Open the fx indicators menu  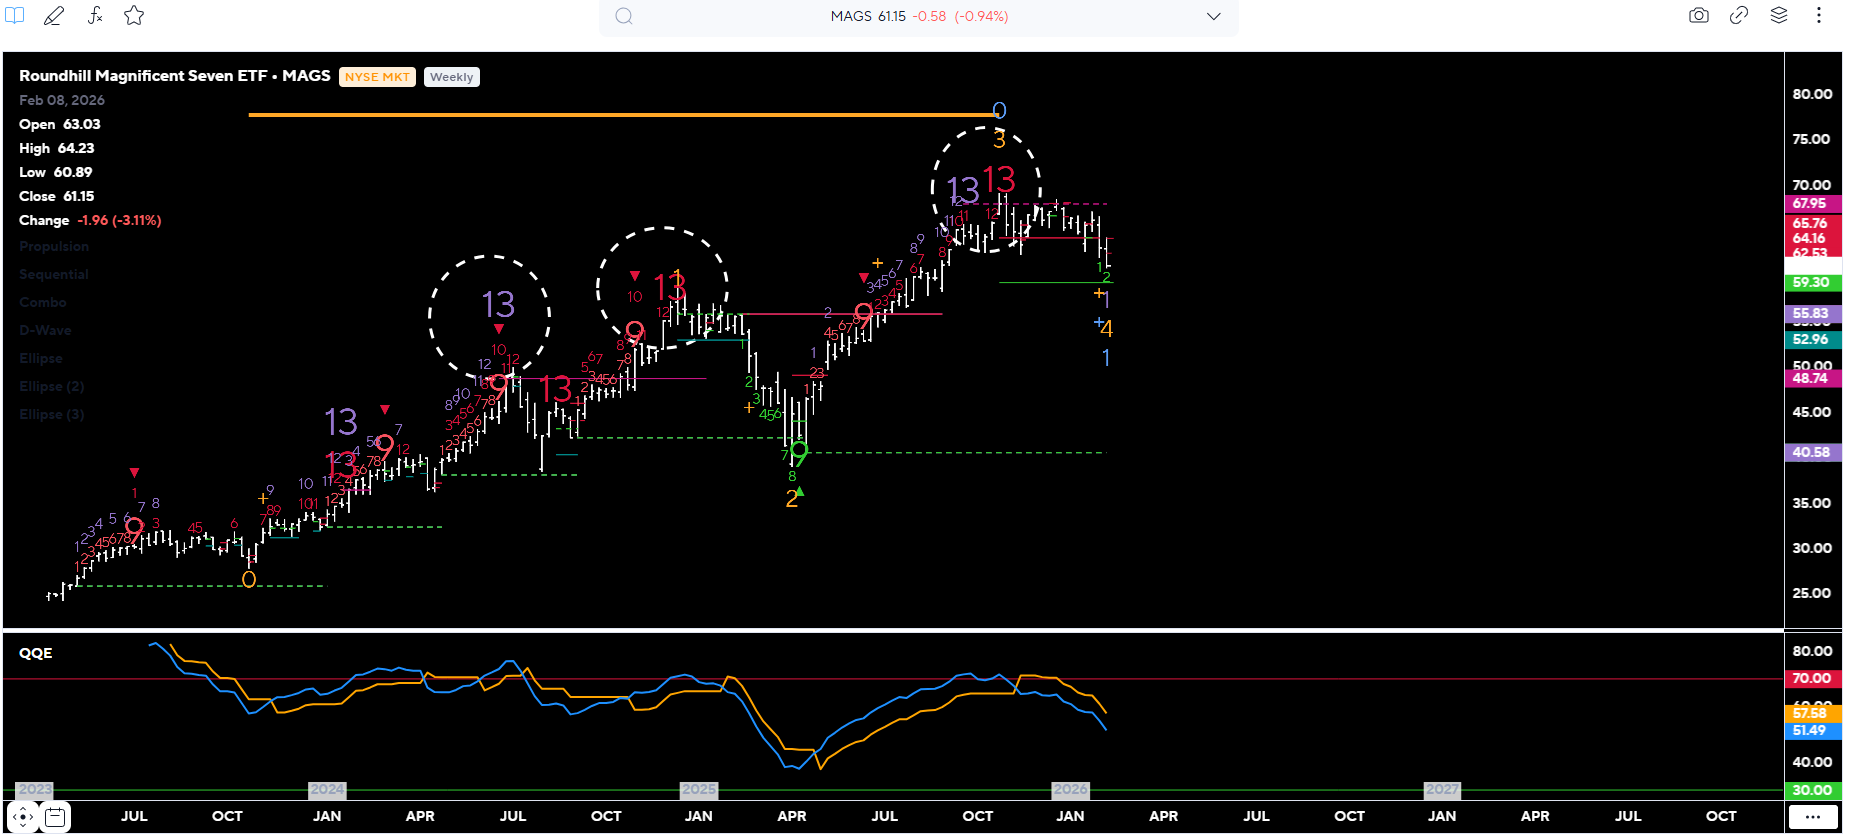point(95,16)
